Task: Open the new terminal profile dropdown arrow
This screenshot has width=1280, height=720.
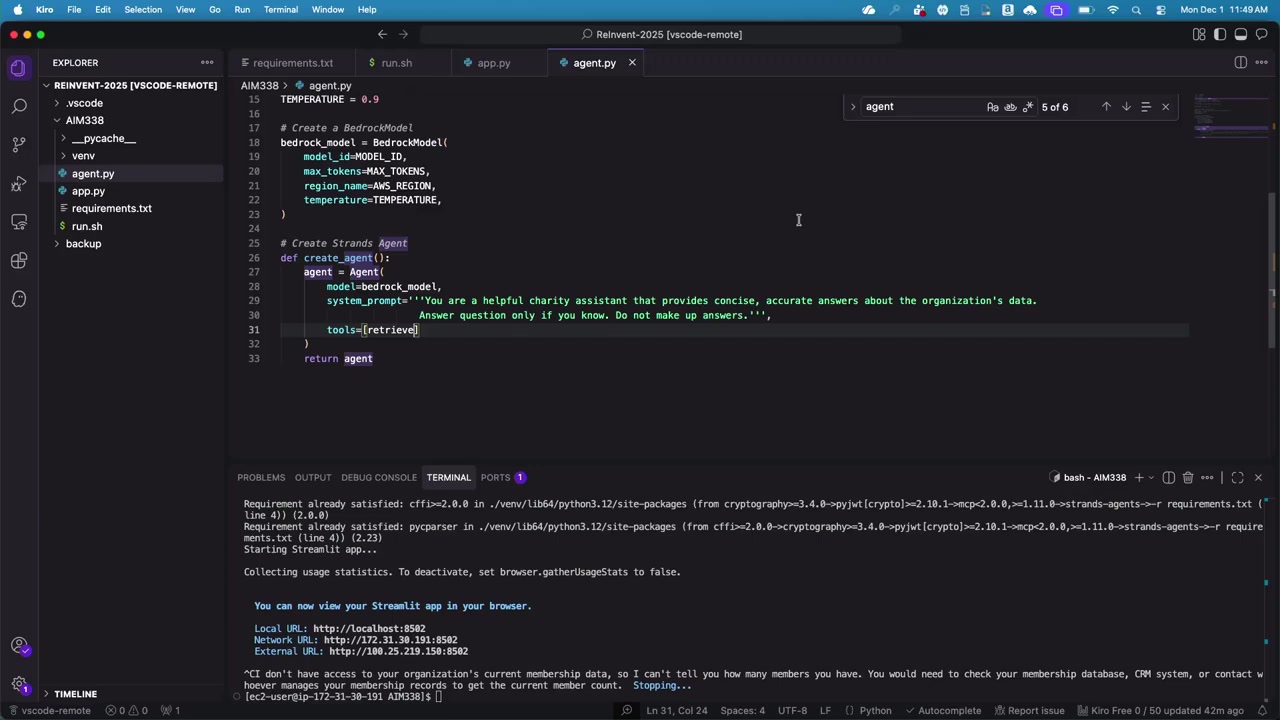Action: (1151, 478)
